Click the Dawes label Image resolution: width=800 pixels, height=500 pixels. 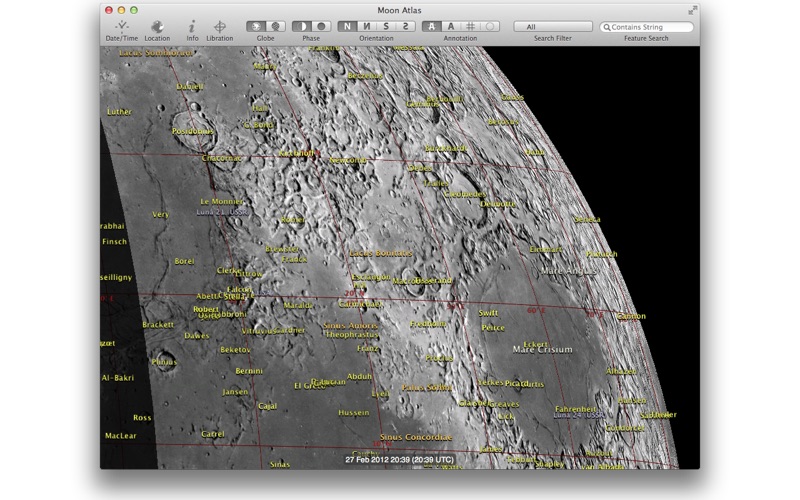[196, 336]
